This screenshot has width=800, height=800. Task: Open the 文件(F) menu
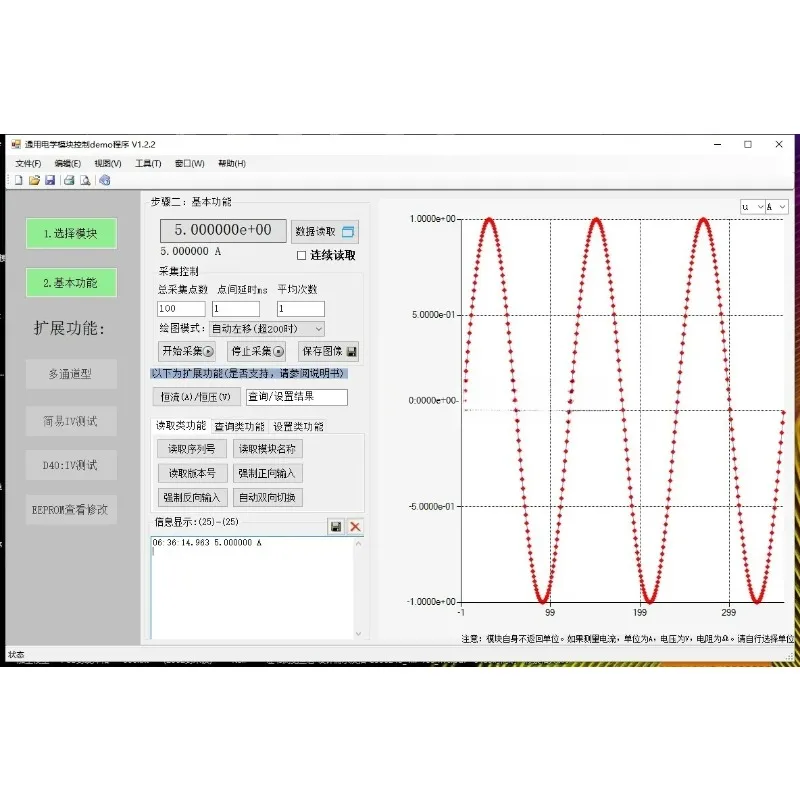tap(28, 163)
